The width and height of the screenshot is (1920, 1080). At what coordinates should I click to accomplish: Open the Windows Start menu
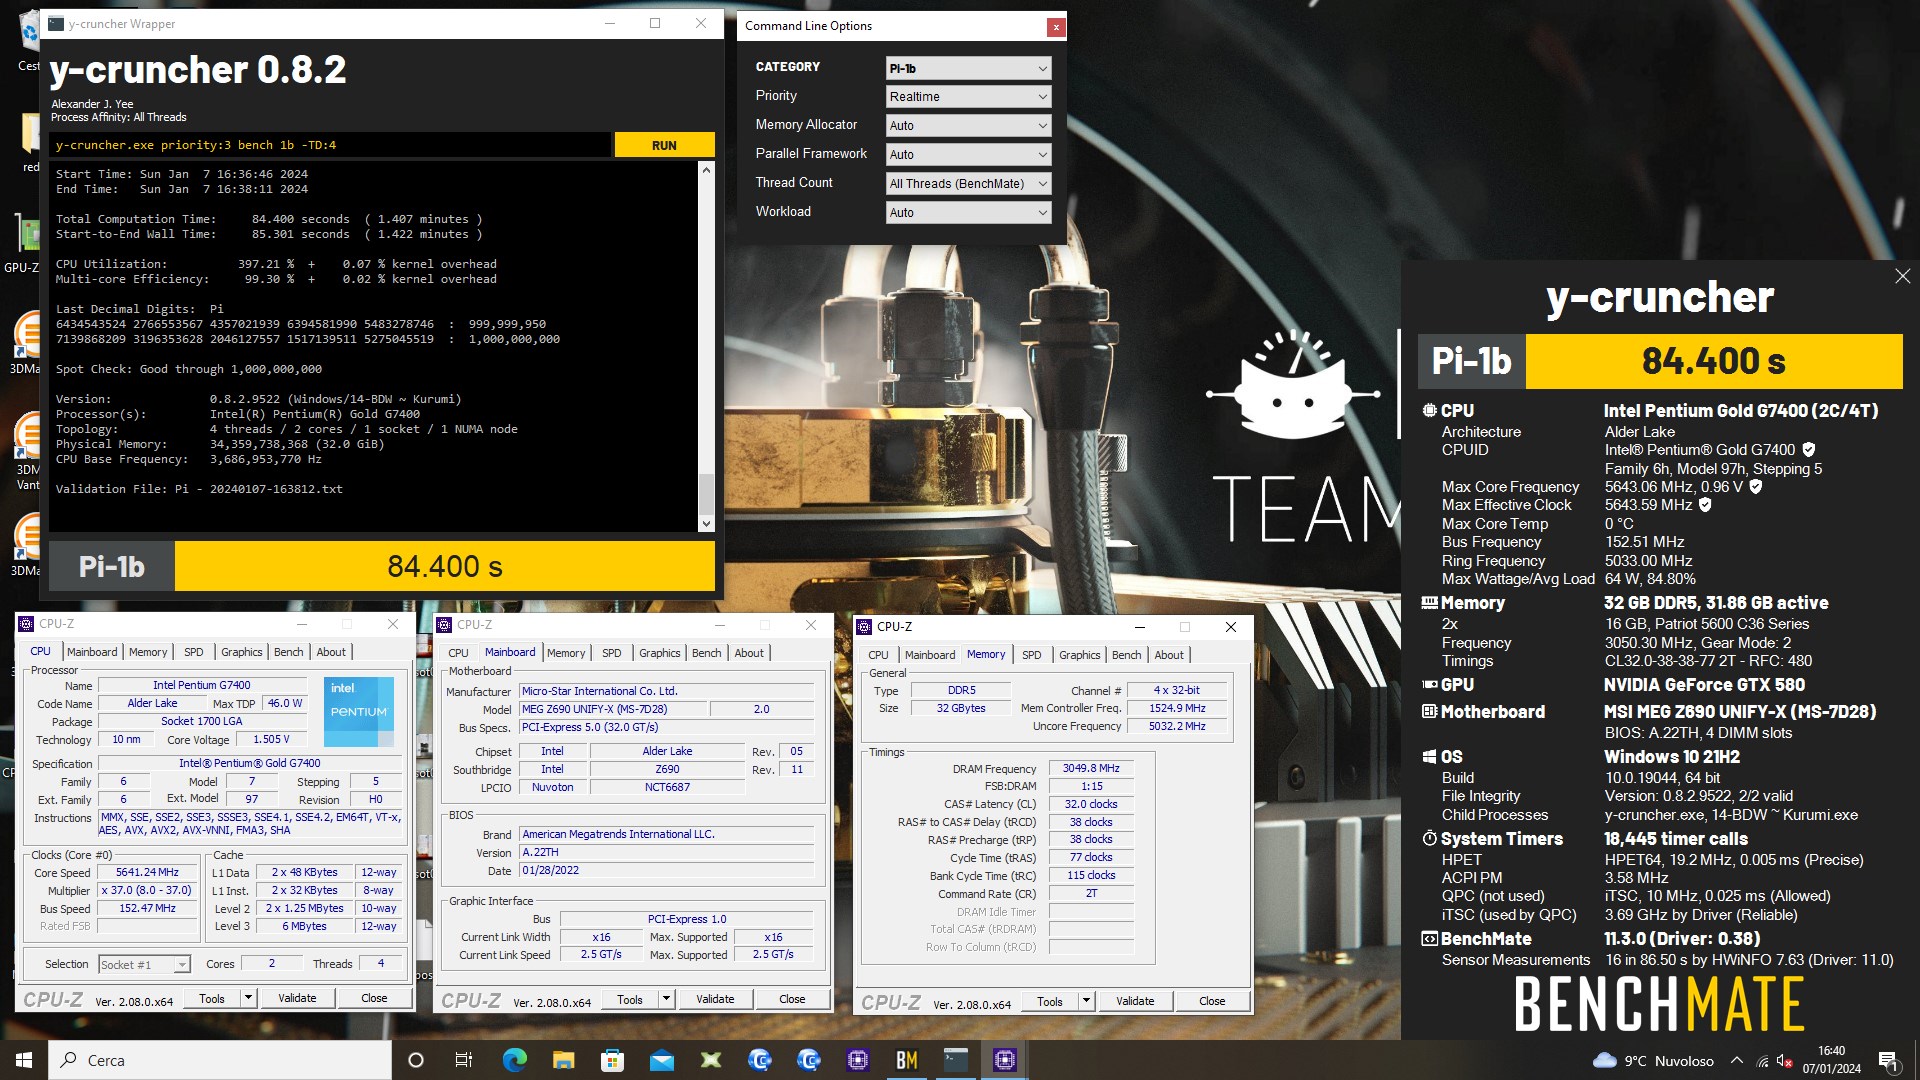(24, 1060)
